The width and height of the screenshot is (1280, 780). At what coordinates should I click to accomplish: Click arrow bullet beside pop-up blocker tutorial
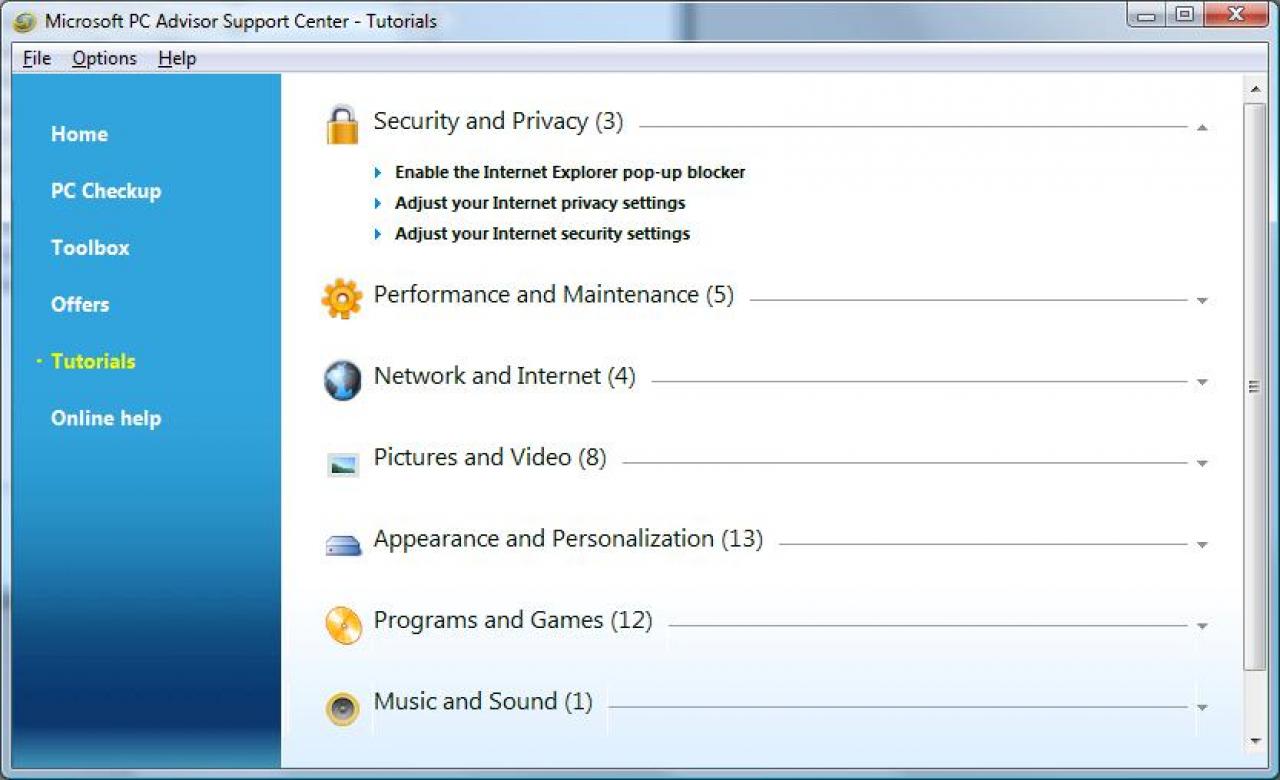click(378, 172)
